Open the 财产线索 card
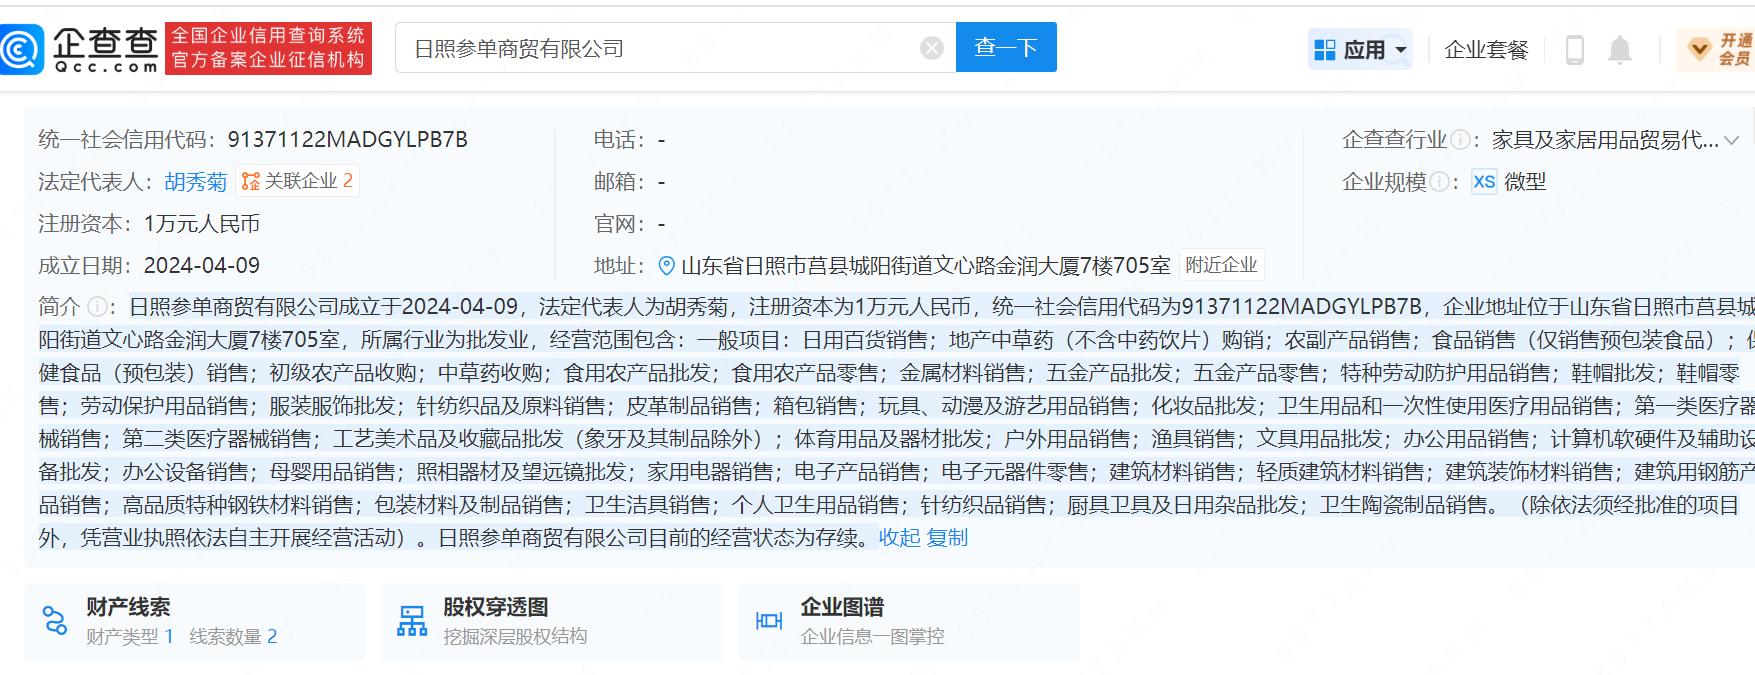1755x675 pixels. point(195,621)
